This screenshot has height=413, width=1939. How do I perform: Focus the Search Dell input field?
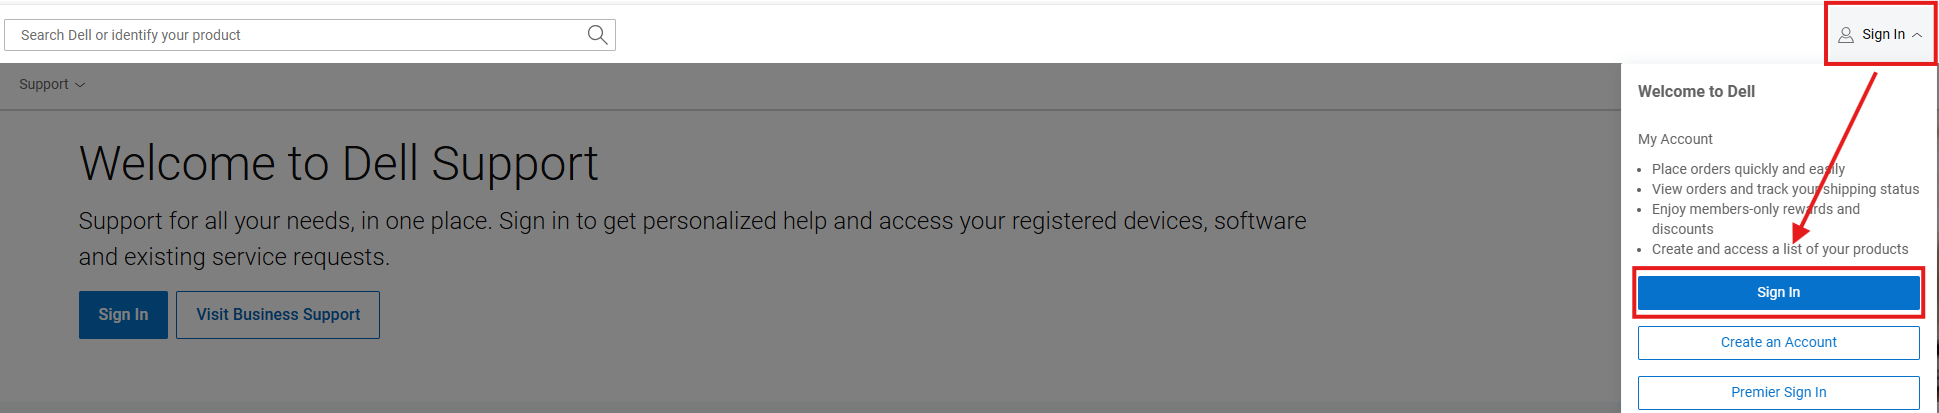[300, 35]
